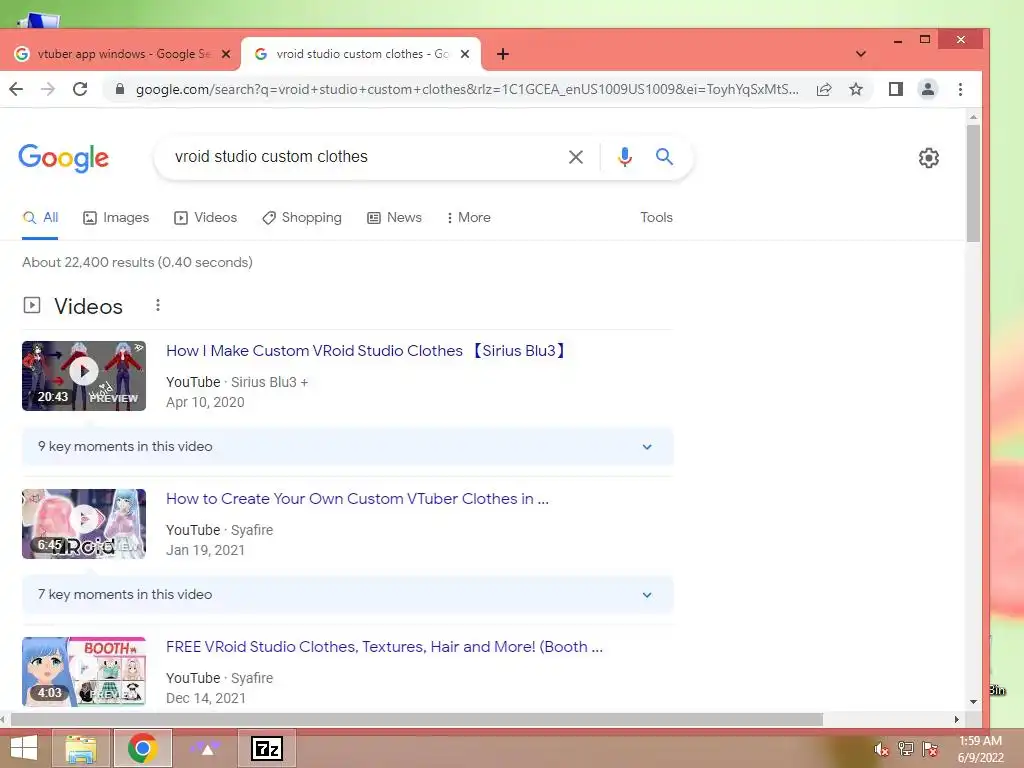Open the More search categories menu
1024x768 pixels.
(x=469, y=217)
